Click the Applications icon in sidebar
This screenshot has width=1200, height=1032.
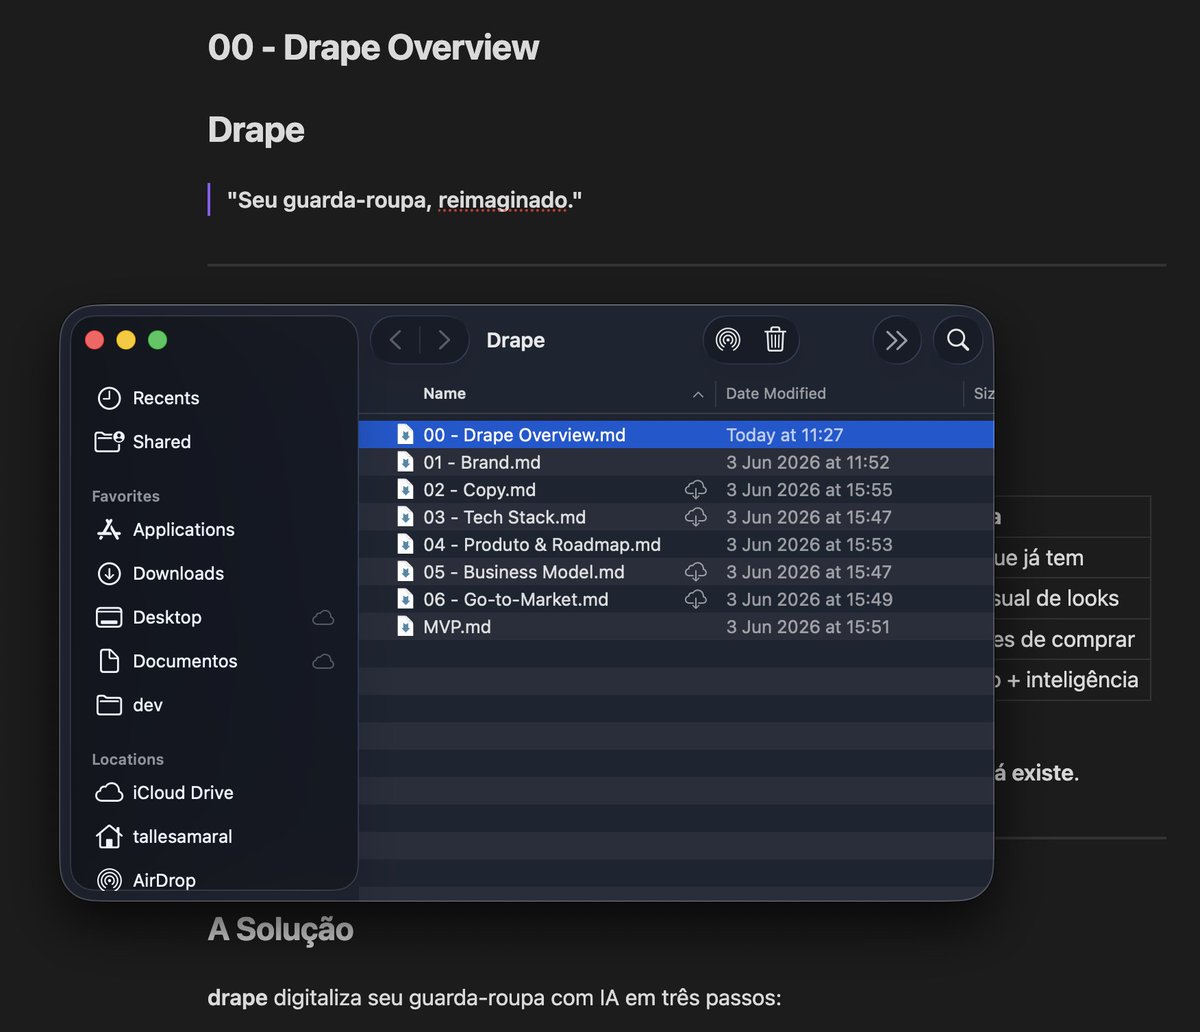point(109,530)
